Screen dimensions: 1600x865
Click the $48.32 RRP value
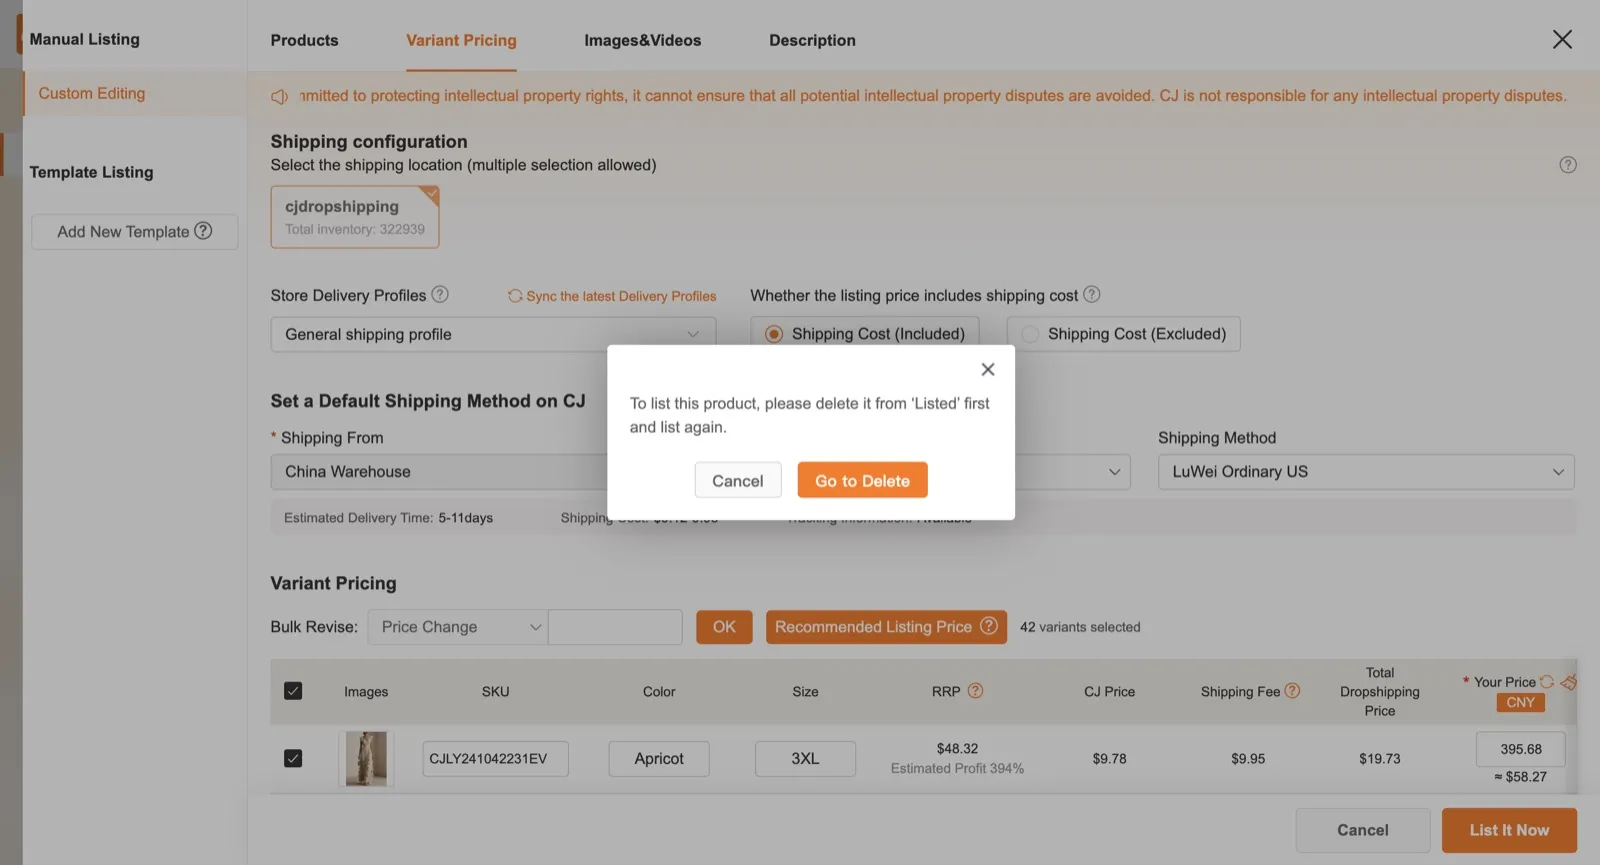(957, 748)
